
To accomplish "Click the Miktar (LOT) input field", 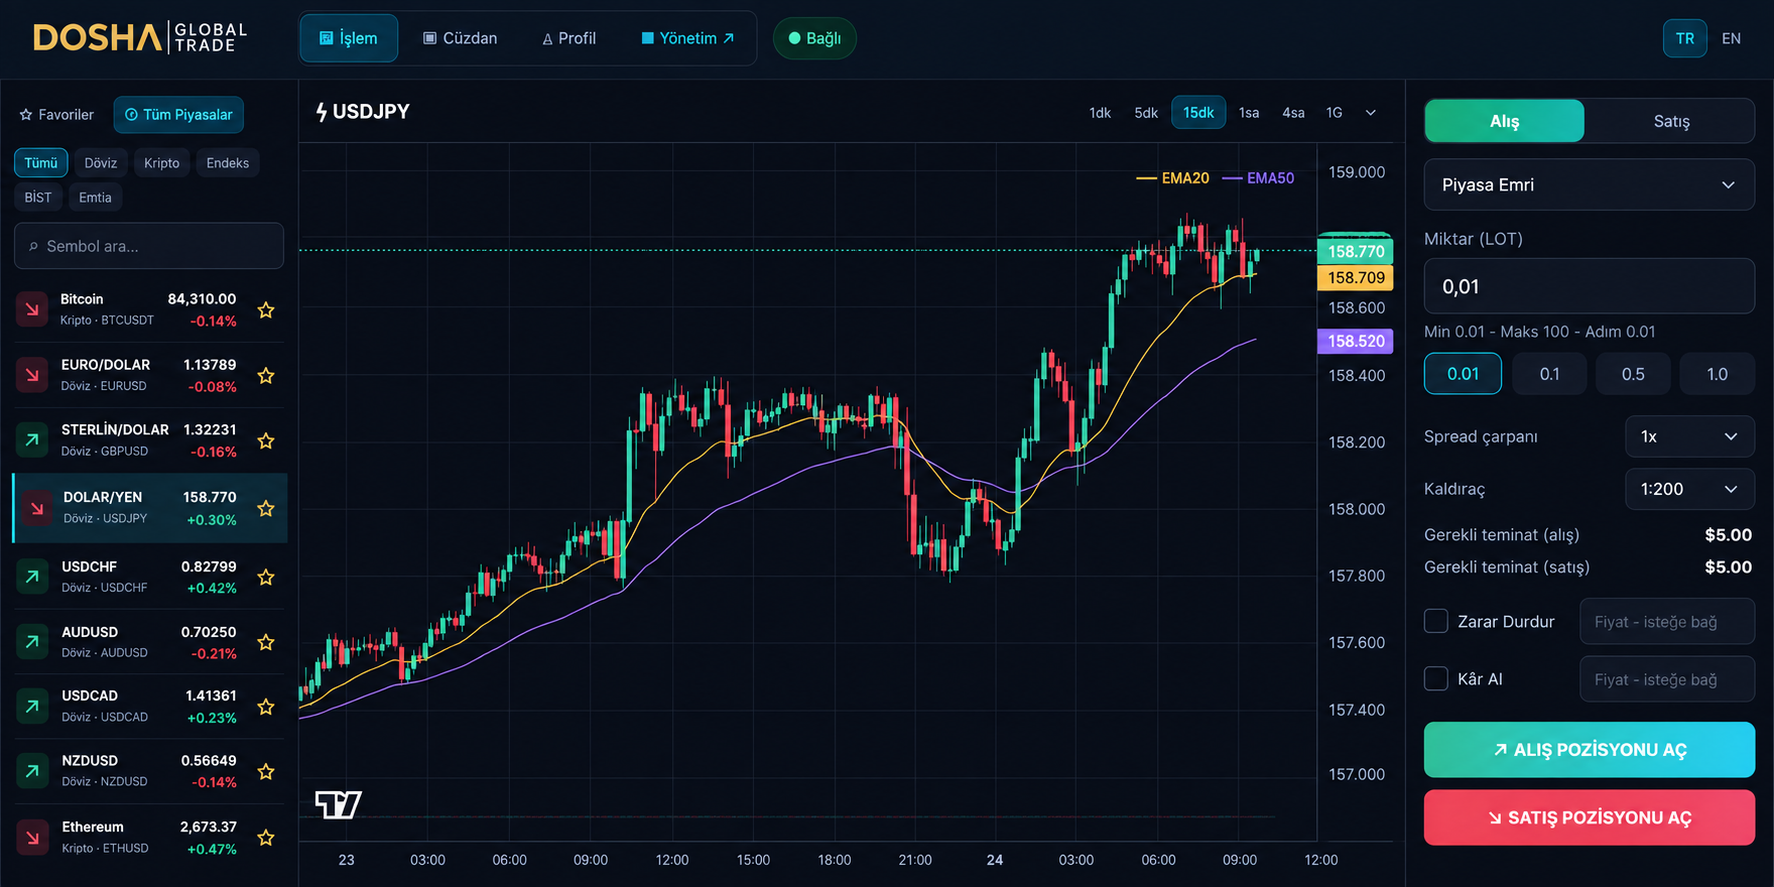I will 1589,287.
